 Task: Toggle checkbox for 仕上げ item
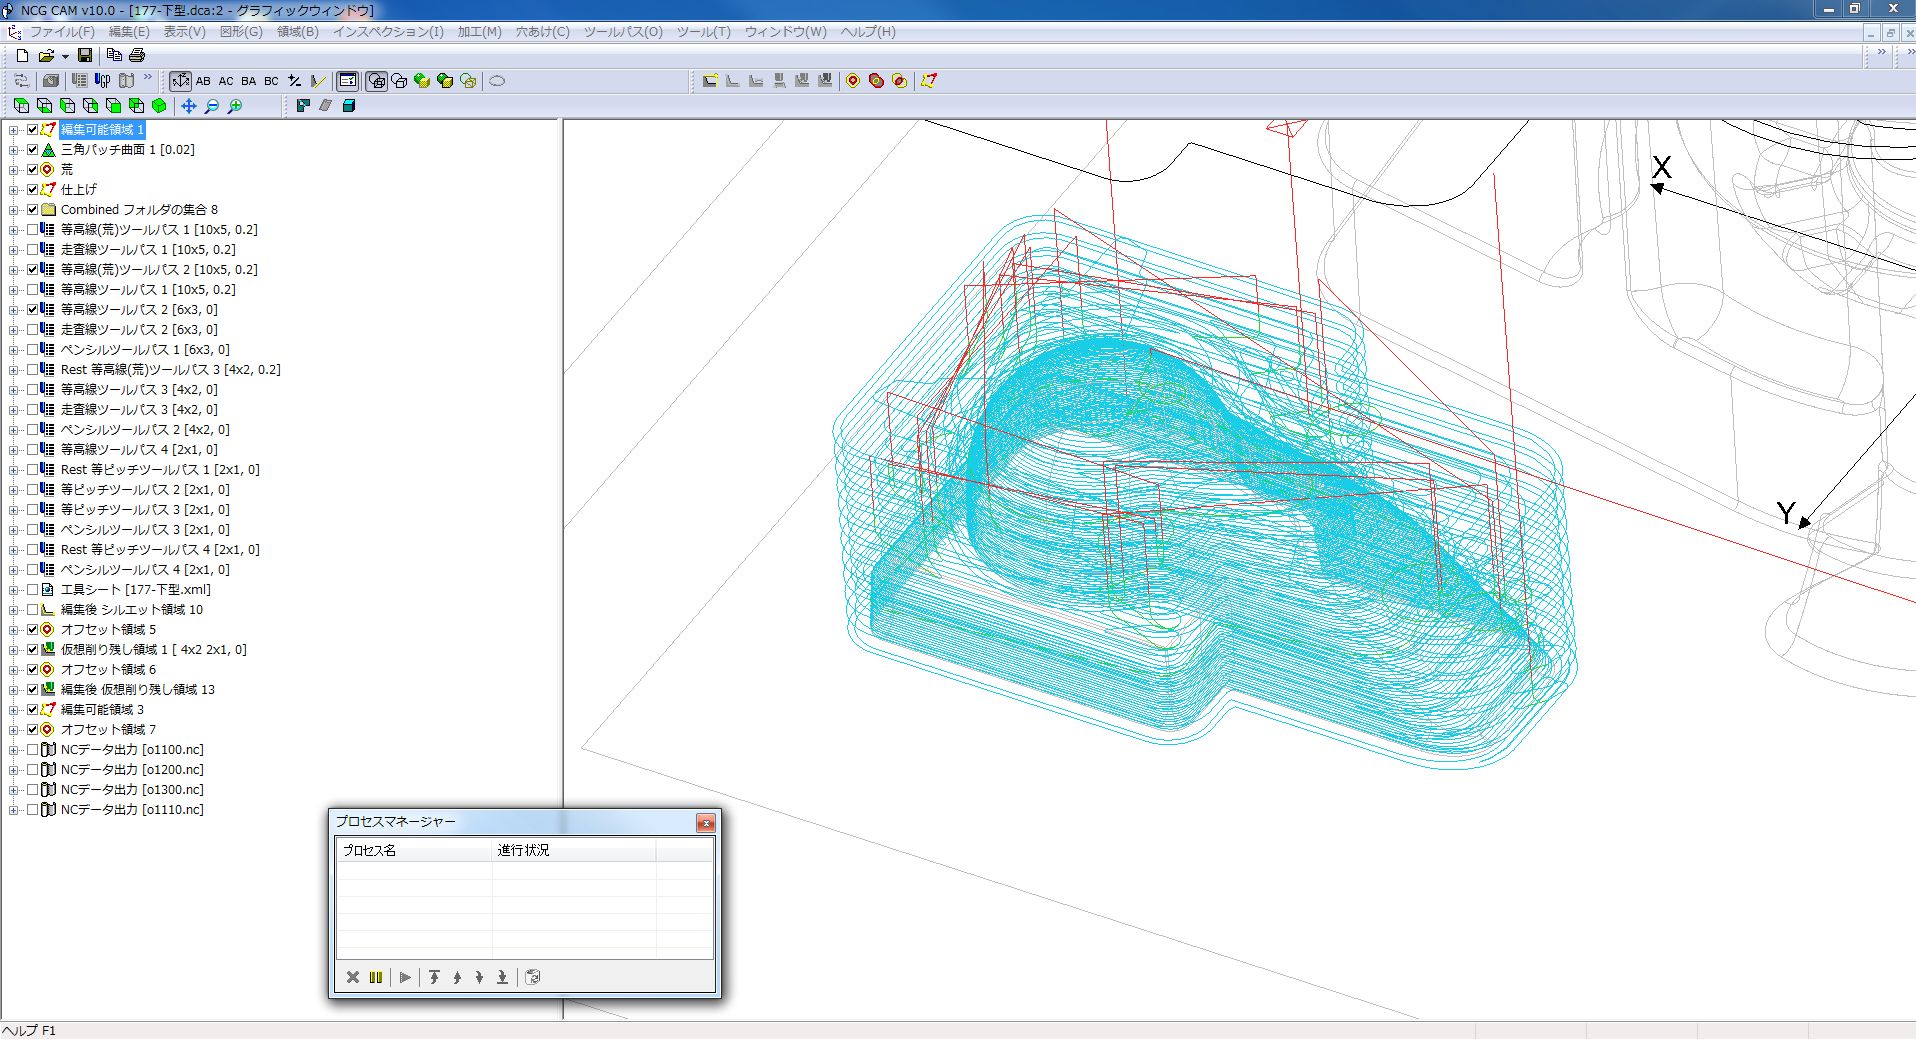[32, 190]
